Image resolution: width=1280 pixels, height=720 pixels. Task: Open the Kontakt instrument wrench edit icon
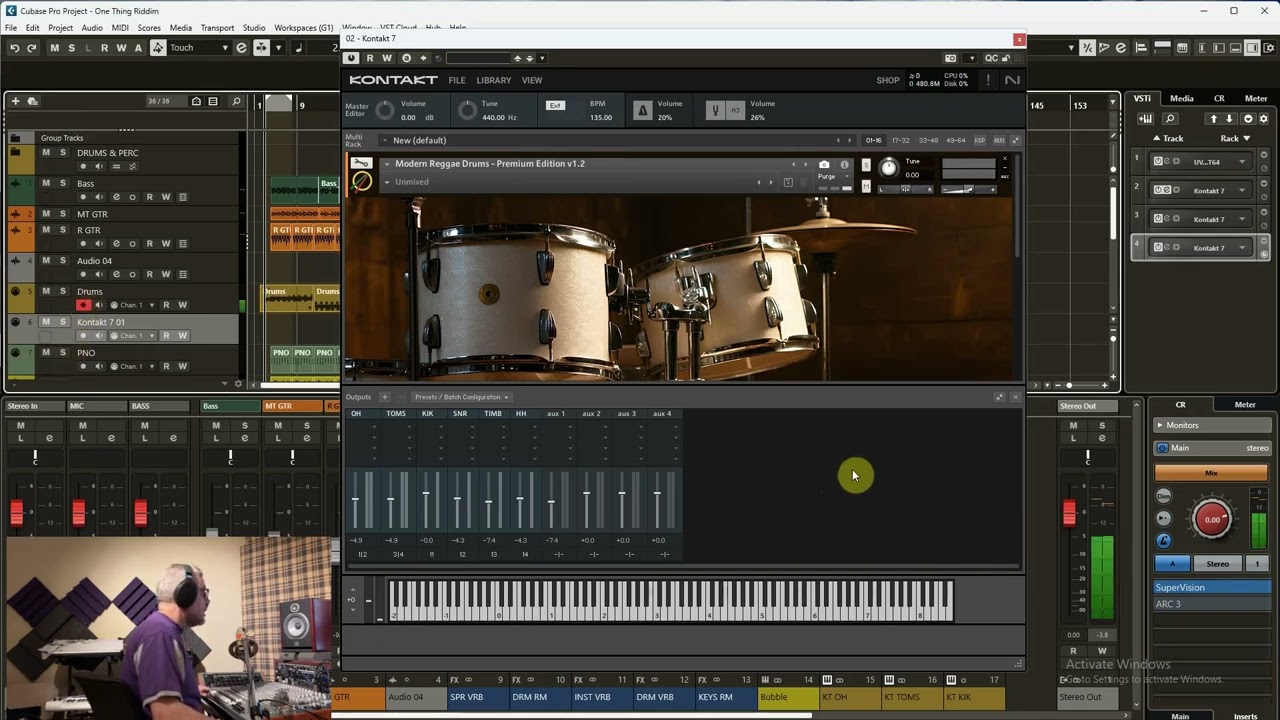tap(361, 164)
